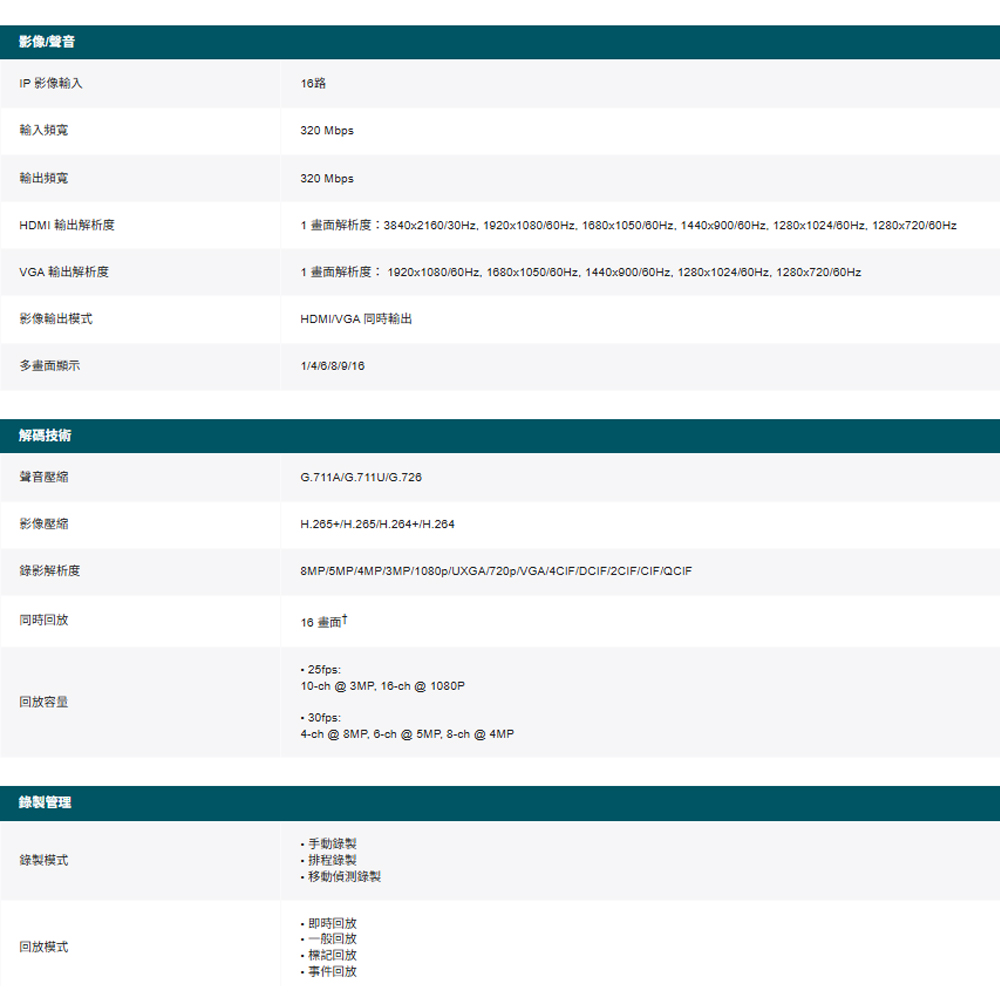
Task: Select the 多畫面顯示 1/4/6/8/9/16 value
Action: click(x=333, y=366)
